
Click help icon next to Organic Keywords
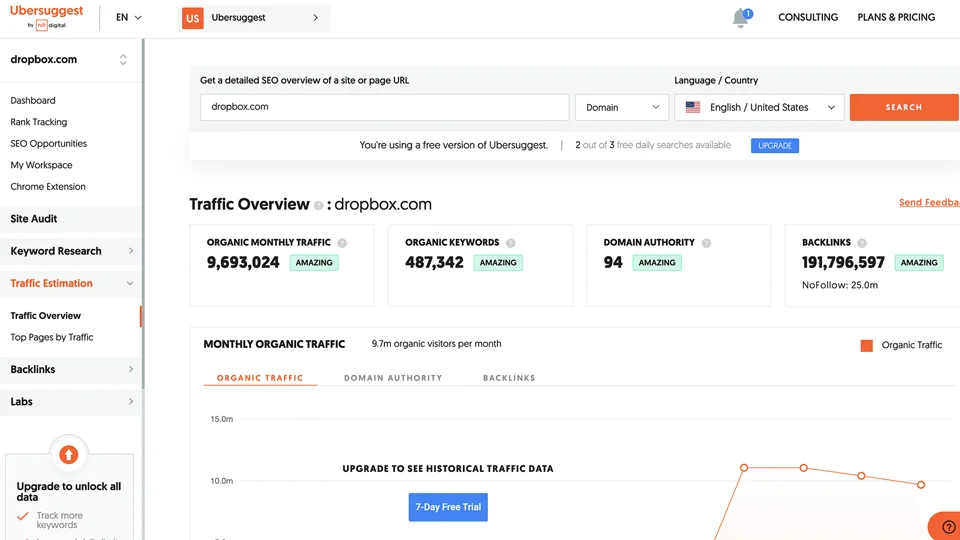pyautogui.click(x=511, y=243)
